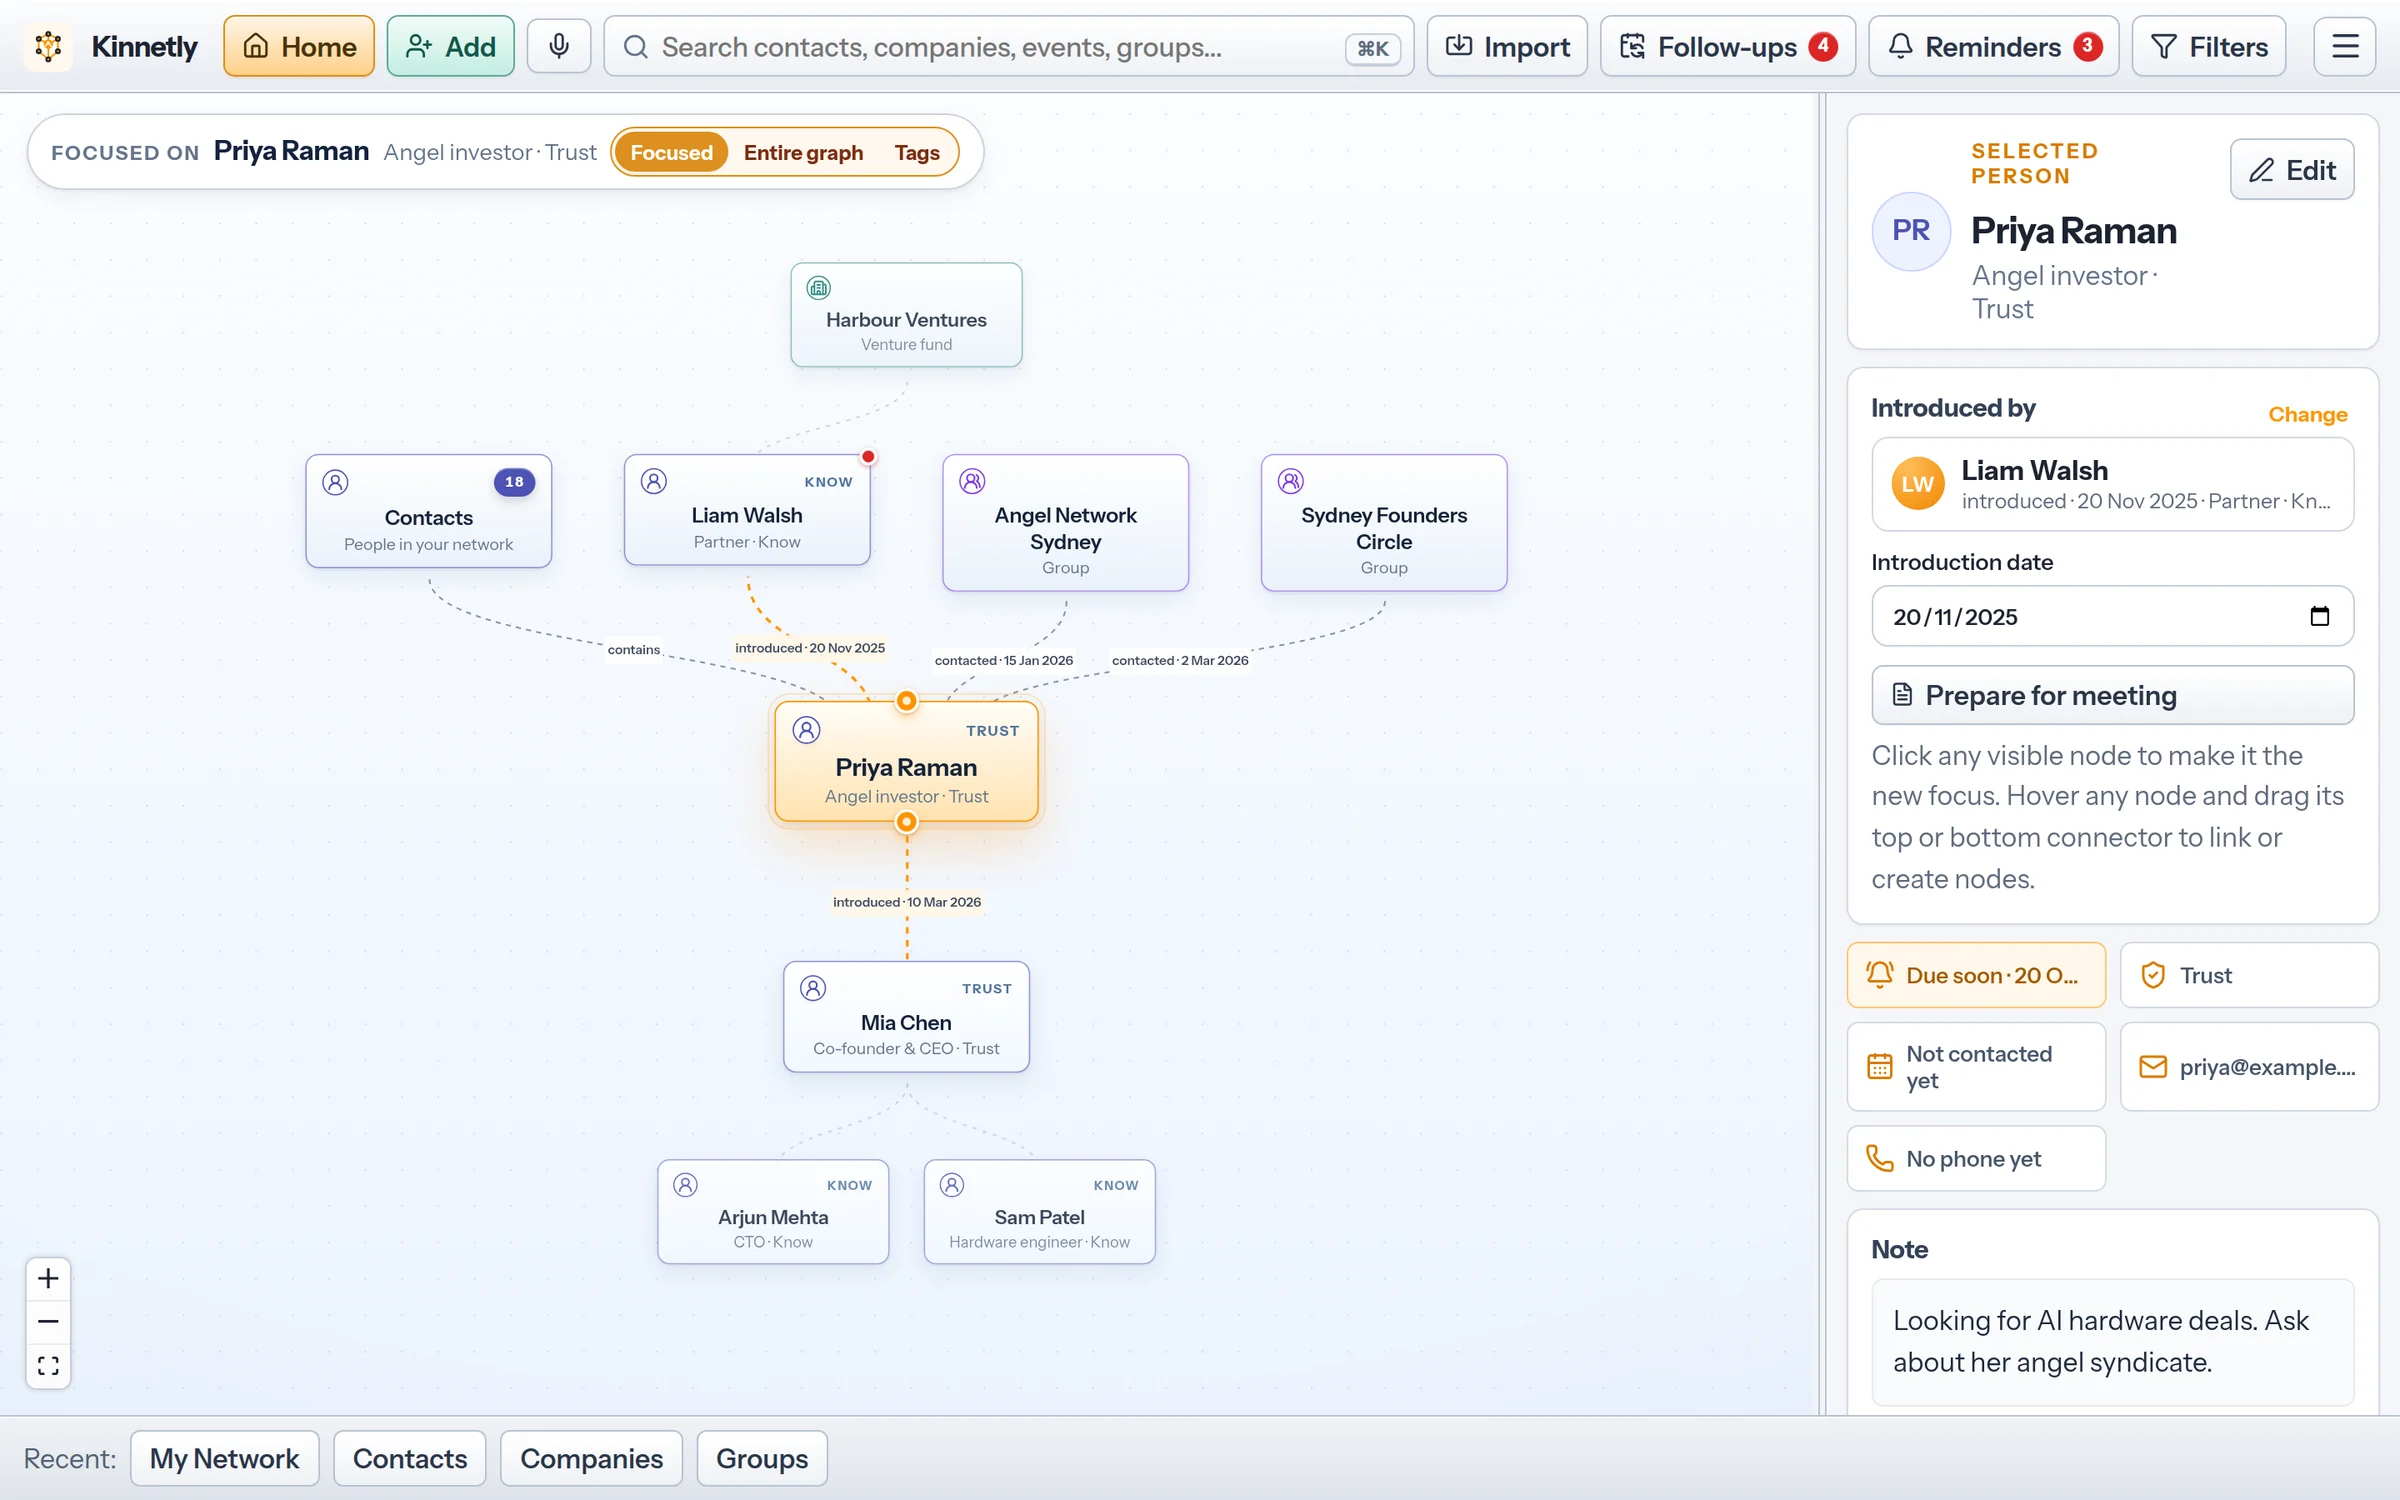Viewport: 2400px width, 1500px height.
Task: Open the Due soon reminder chip
Action: 1976,975
